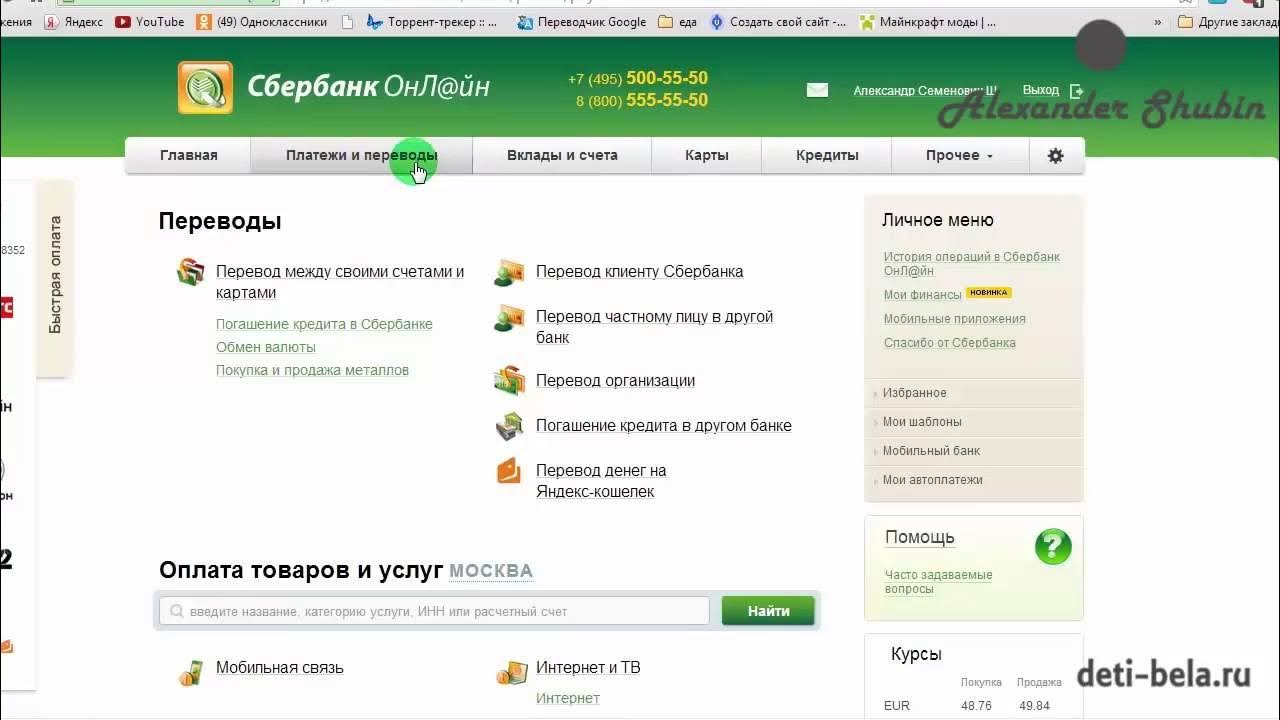1280x720 pixels.
Task: Go to Главная tab
Action: 188,156
